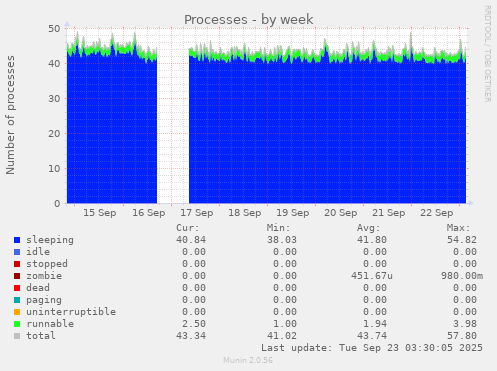Click the y-axis label 50
Viewport: 497px width, 371px height.
tap(54, 29)
